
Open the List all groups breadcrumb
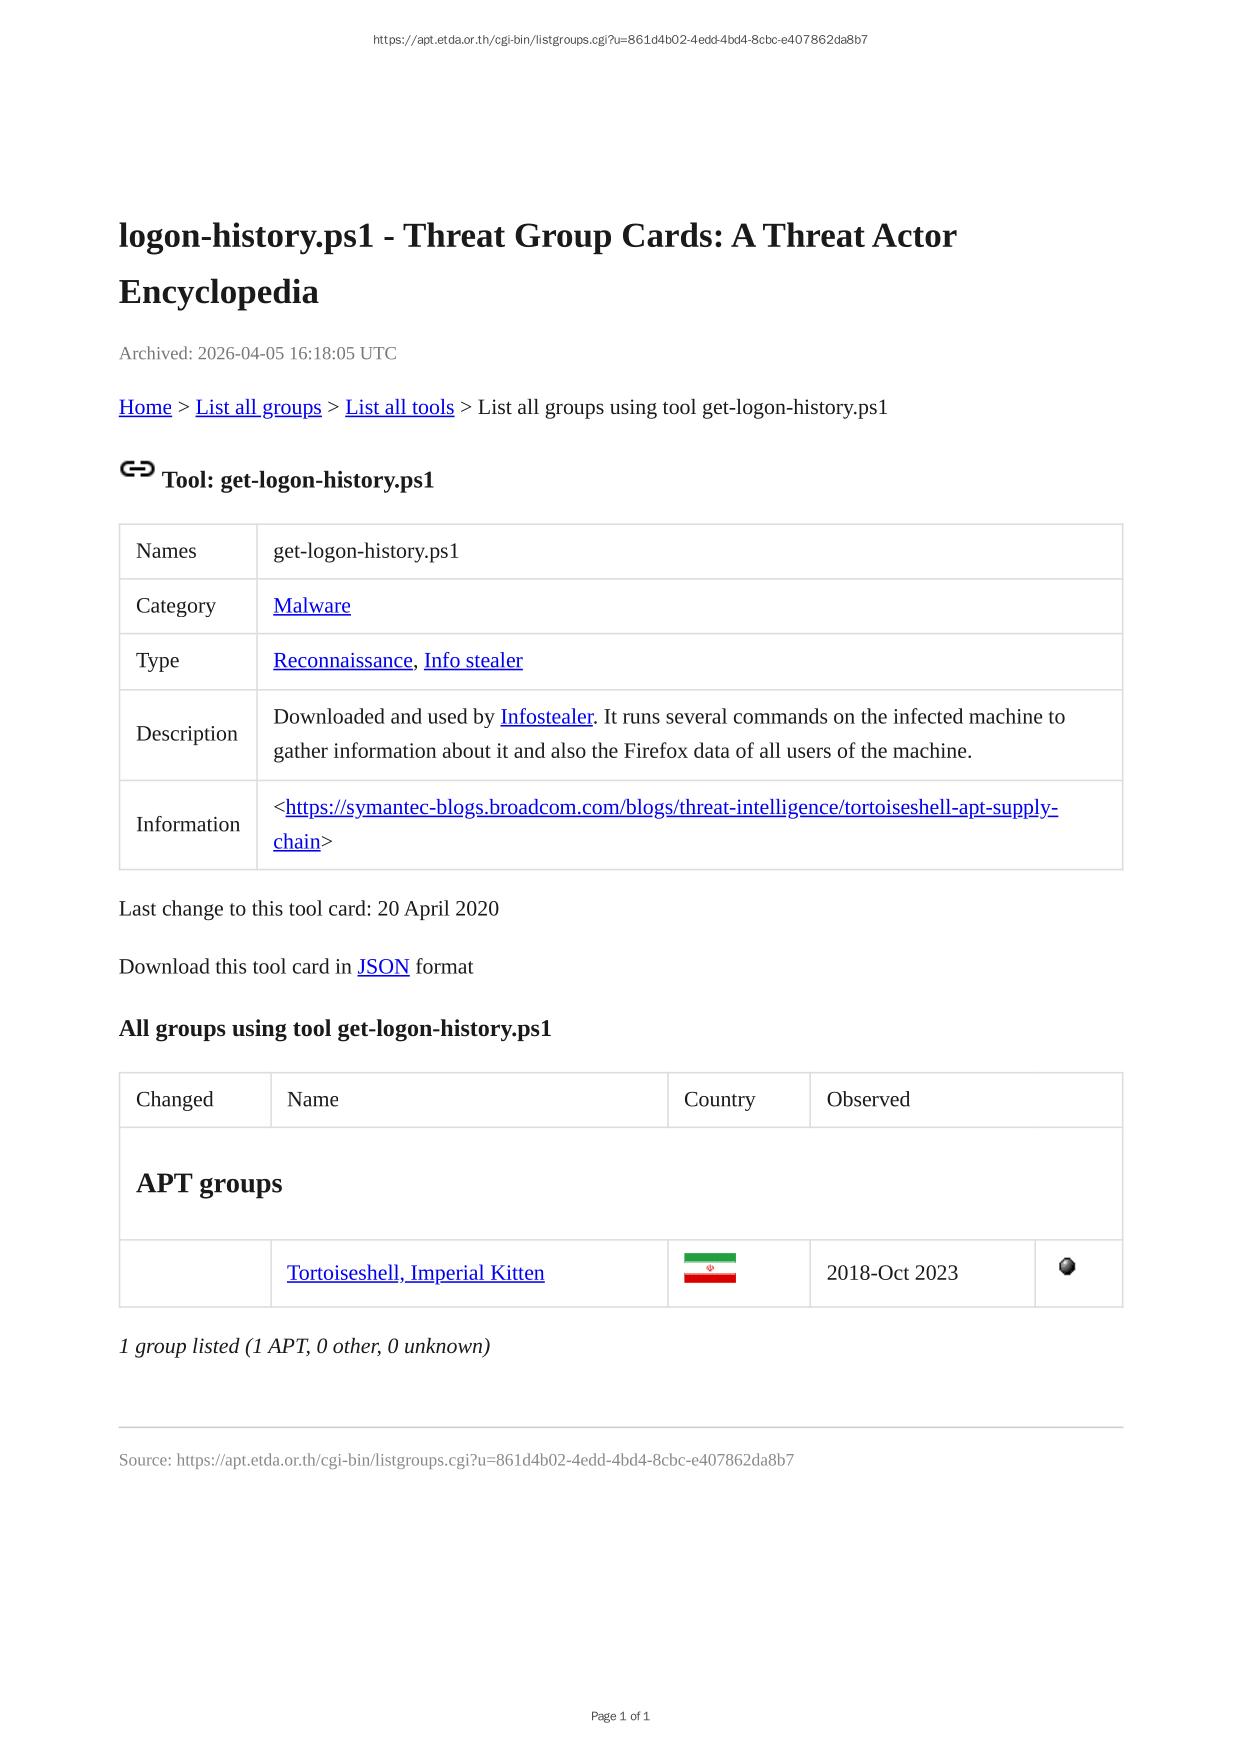click(258, 407)
